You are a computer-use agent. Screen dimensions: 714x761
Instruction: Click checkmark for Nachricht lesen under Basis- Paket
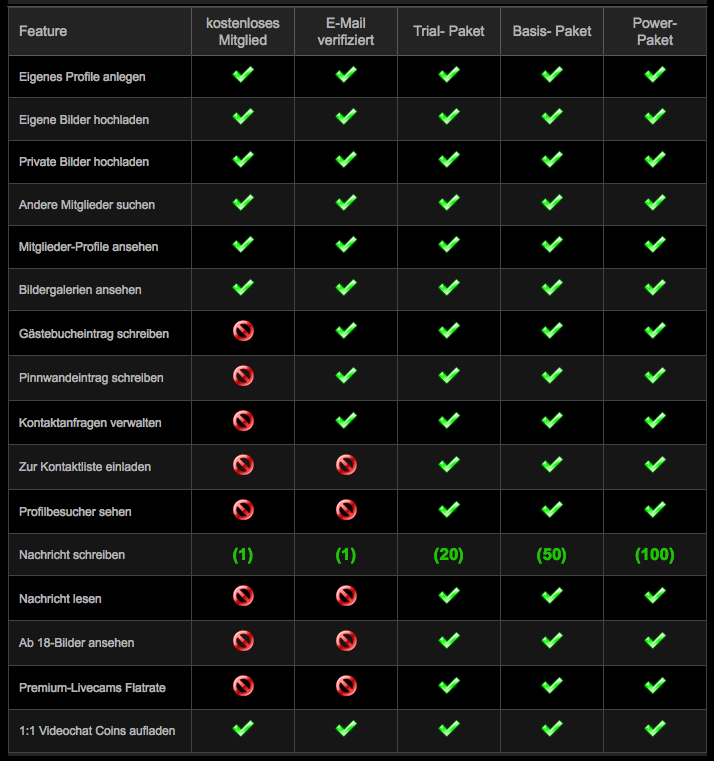(x=552, y=596)
